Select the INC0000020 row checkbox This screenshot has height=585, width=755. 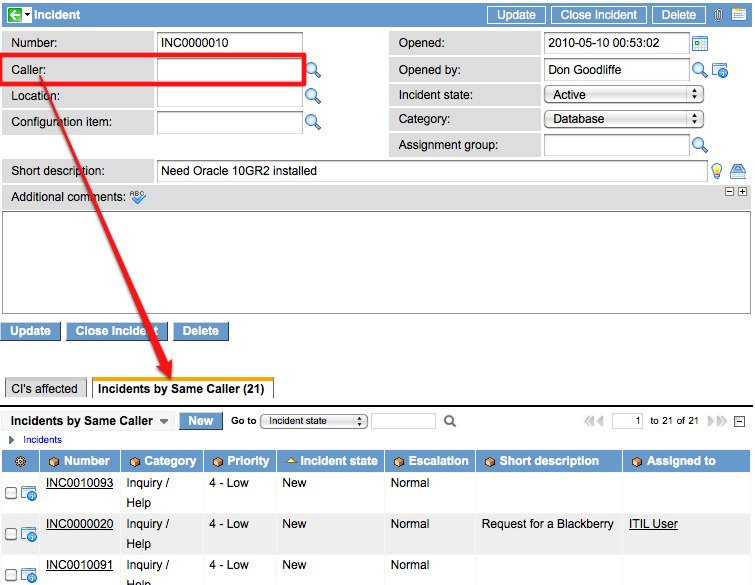pos(11,534)
